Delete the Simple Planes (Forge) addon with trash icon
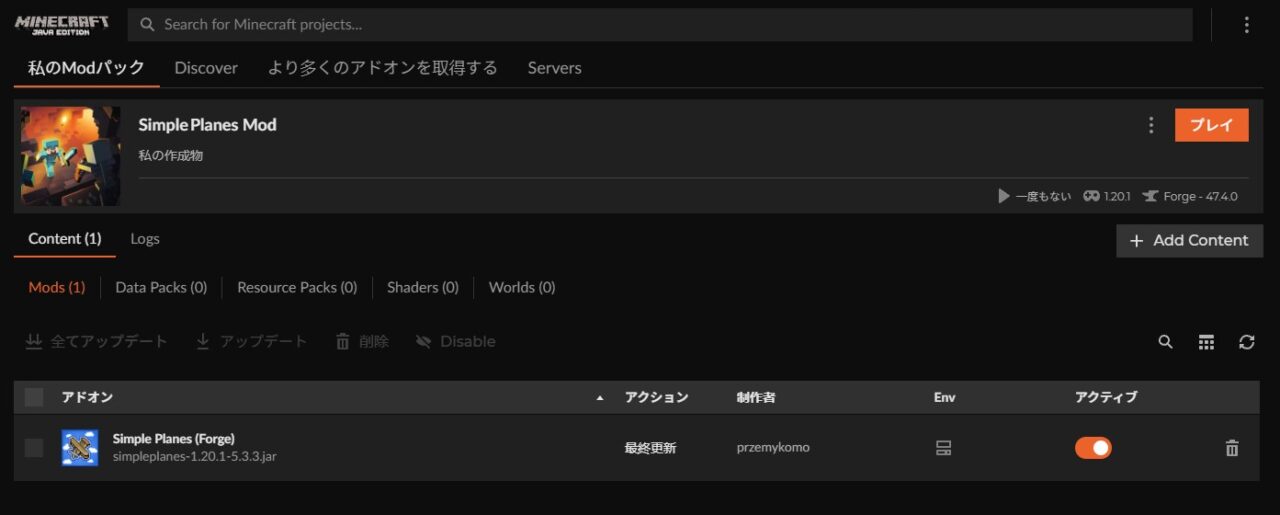This screenshot has height=515, width=1280. (1232, 448)
